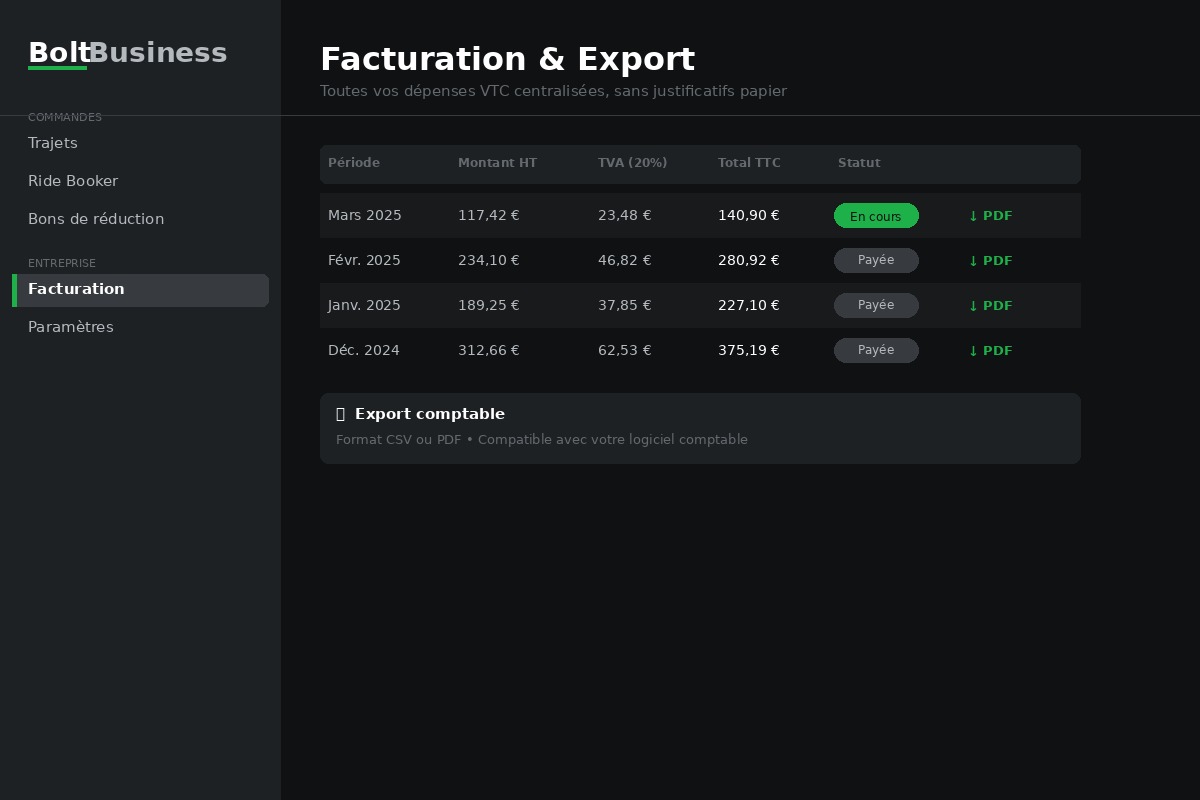Open the Facturation section
The width and height of the screenshot is (1200, 800).
(76, 289)
